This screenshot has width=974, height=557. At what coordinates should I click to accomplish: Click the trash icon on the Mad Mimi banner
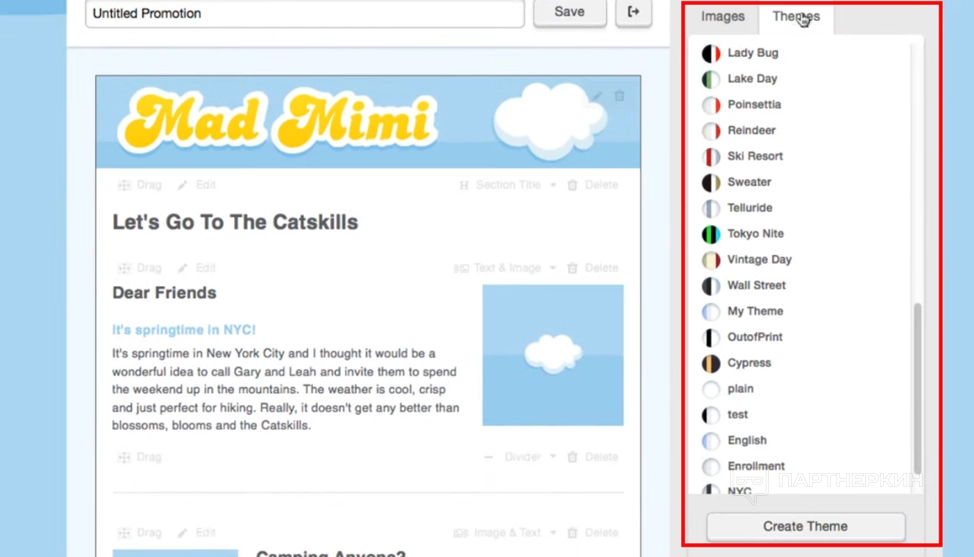click(x=619, y=96)
